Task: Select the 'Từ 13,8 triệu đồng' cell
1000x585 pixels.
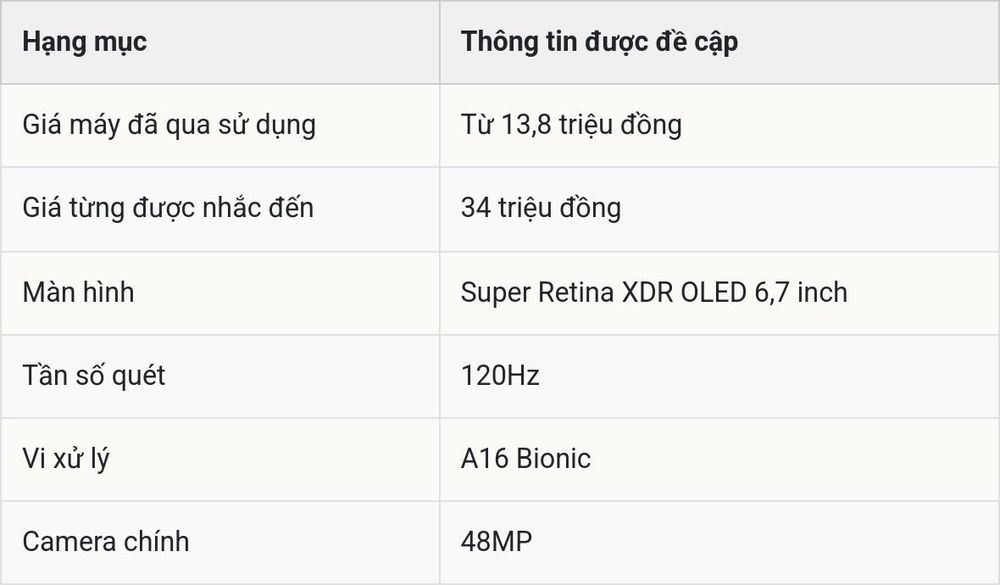Action: click(x=719, y=126)
